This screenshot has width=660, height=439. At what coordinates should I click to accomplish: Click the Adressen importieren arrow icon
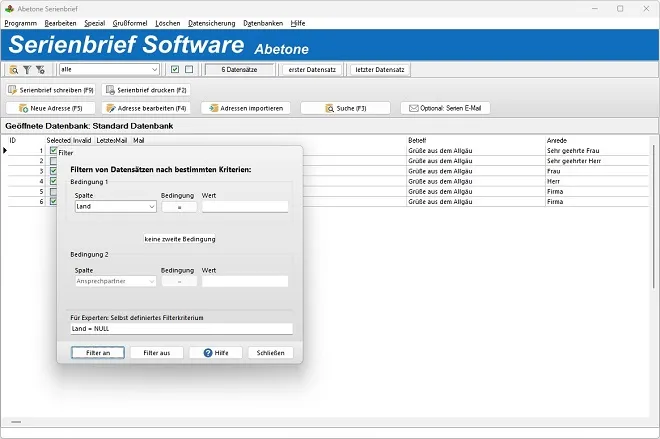pos(214,108)
